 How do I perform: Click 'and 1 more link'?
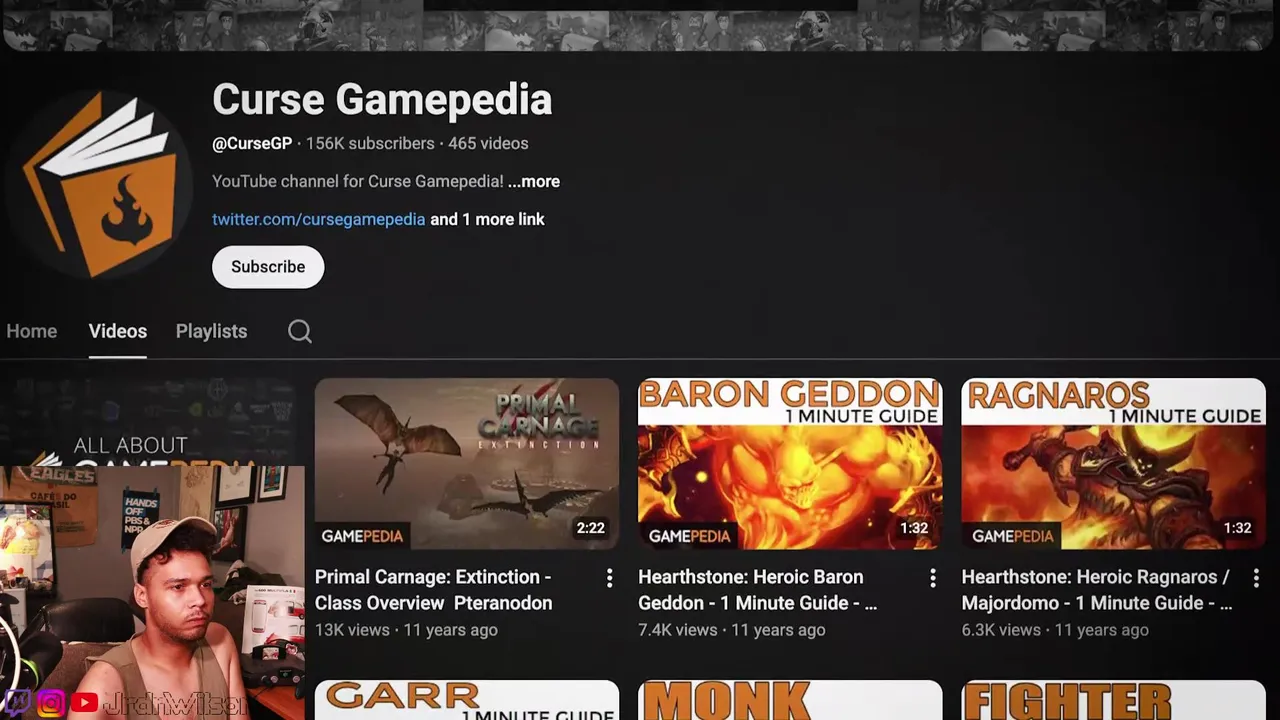(x=487, y=219)
